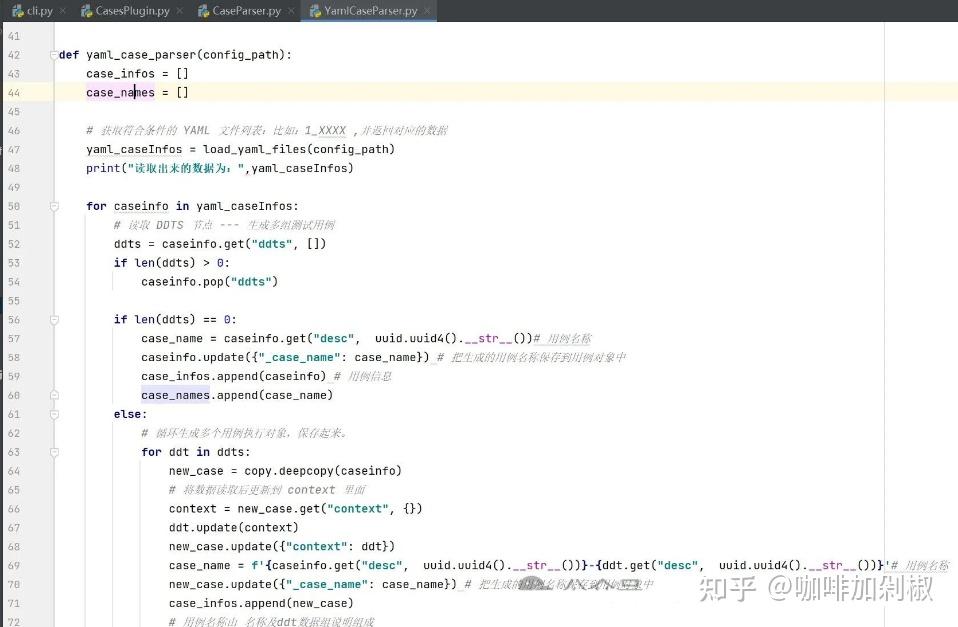The width and height of the screenshot is (958, 627).
Task: Close the CaseParser.py tab with its X
Action: (x=287, y=11)
